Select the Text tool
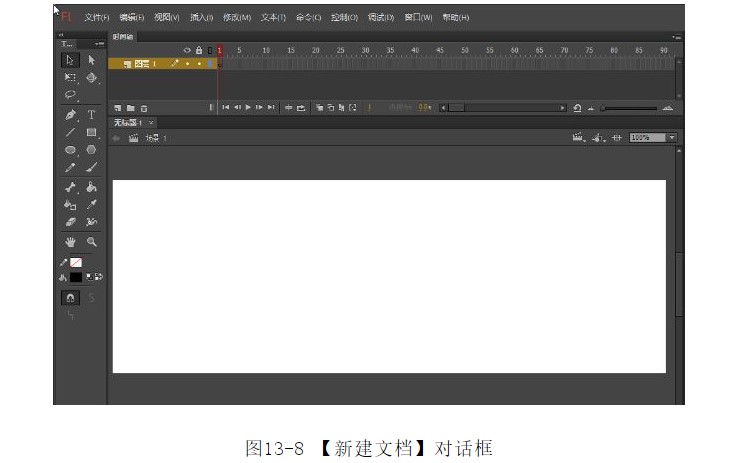Viewport: 745px width, 463px height. tap(91, 115)
